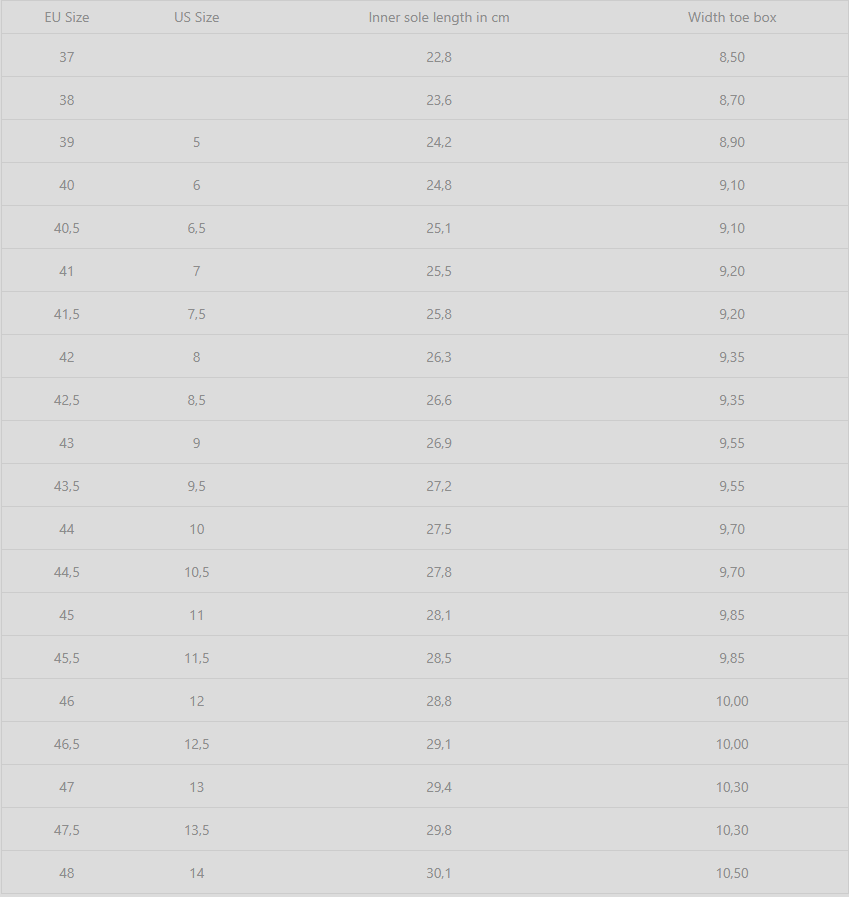Select US size 9 cell
The width and height of the screenshot is (849, 897).
tap(197, 443)
